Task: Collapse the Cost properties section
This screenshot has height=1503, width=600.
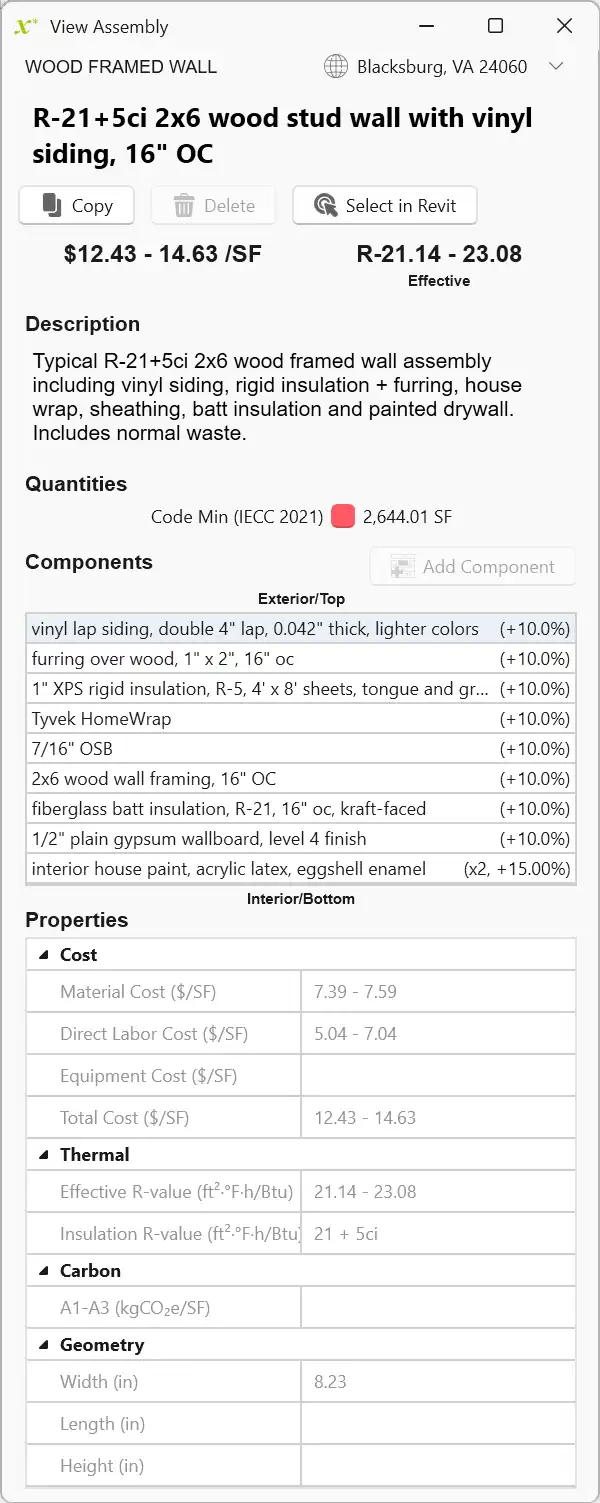Action: point(44,955)
